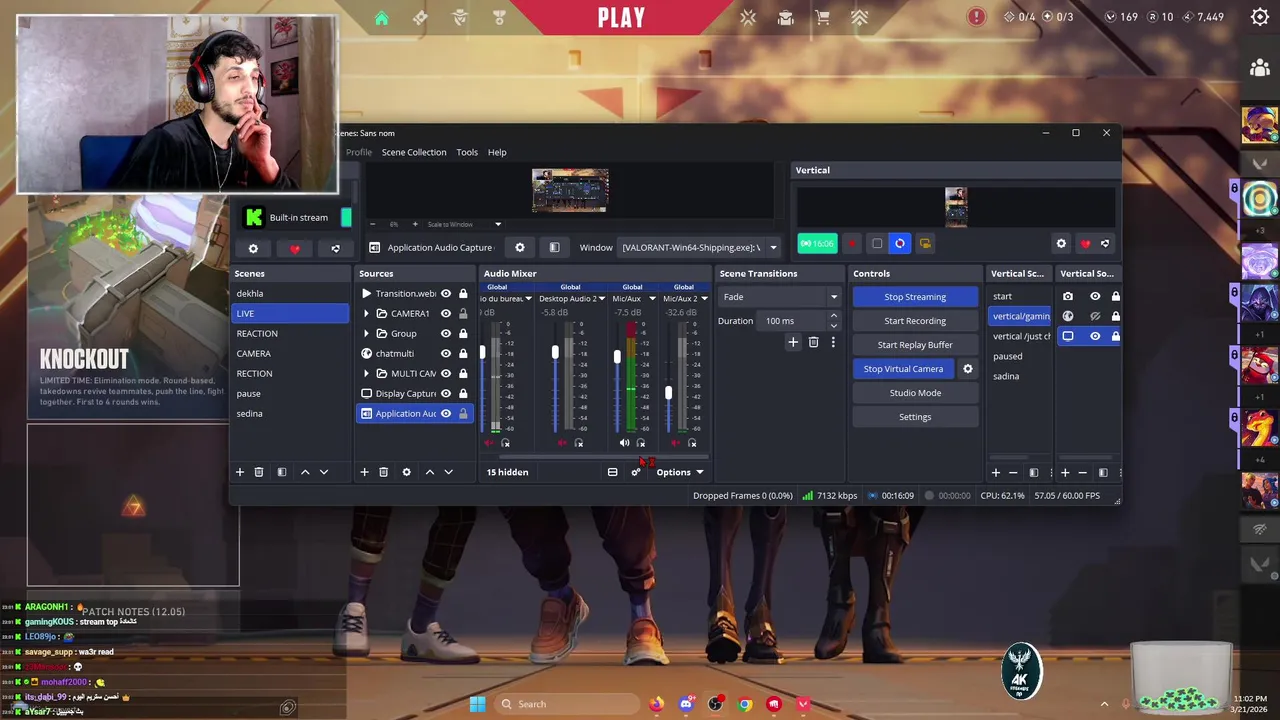Open Valorant settings gear

tap(1260, 16)
